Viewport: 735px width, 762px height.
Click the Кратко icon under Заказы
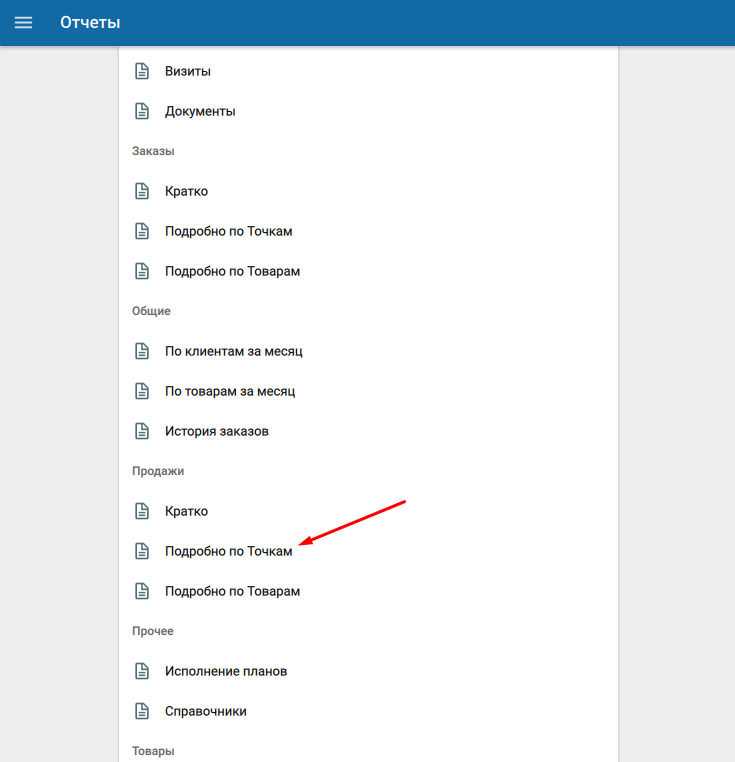pos(142,191)
